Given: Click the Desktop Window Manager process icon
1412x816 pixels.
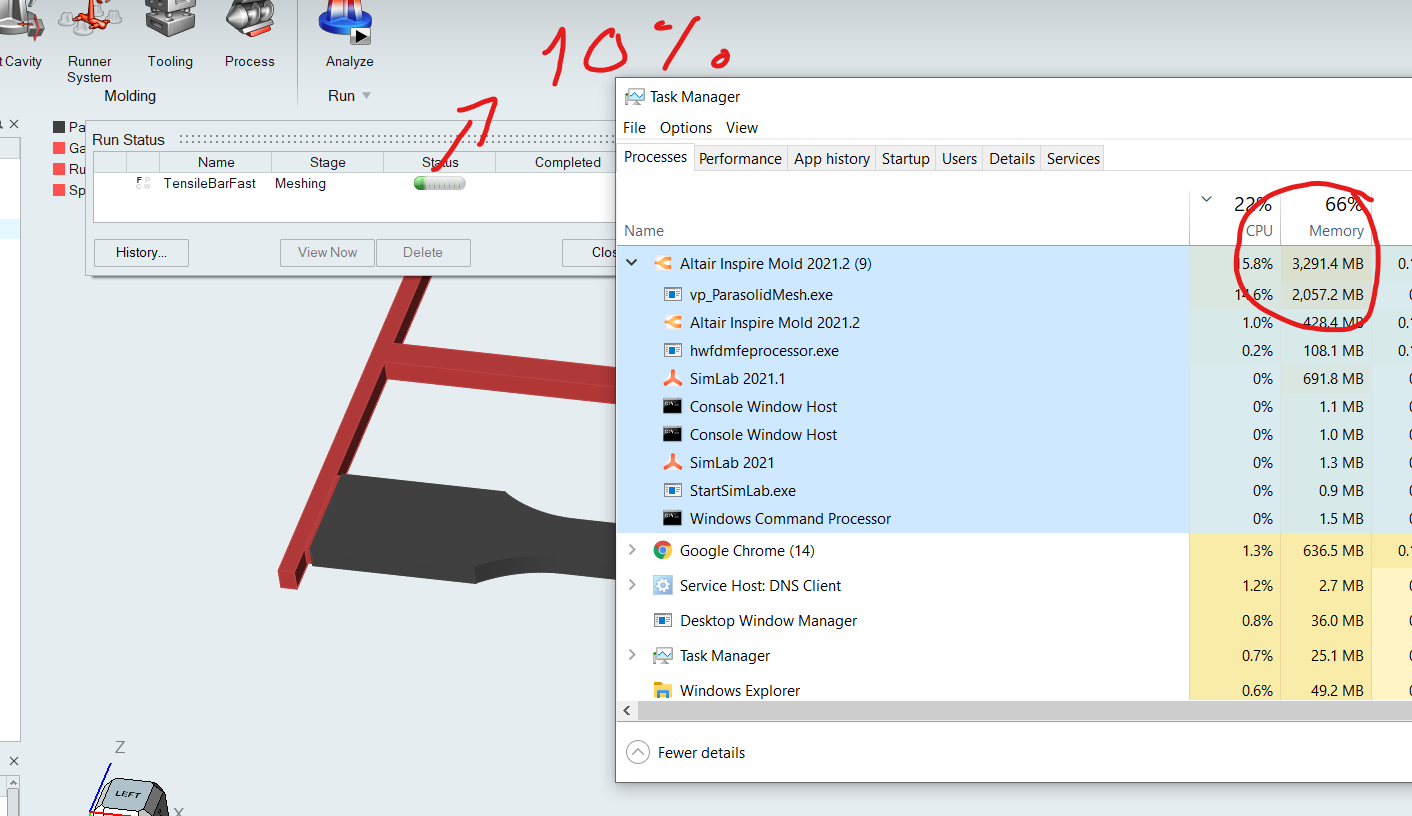Looking at the screenshot, I should (x=662, y=620).
